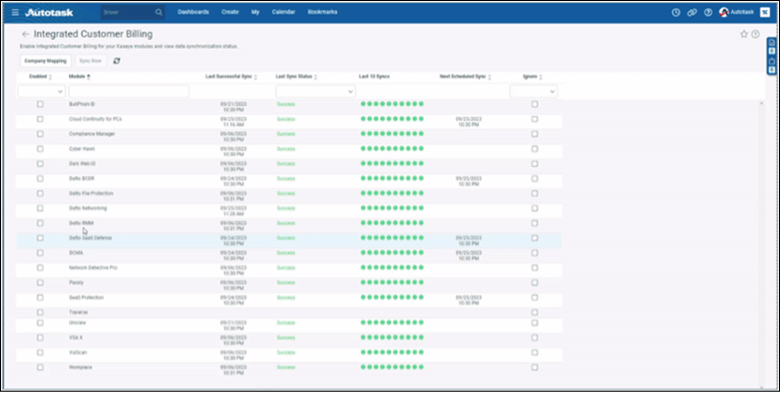Select the Datto SaaS Defense row name
Image resolution: width=780 pixels, height=393 pixels.
pos(90,238)
